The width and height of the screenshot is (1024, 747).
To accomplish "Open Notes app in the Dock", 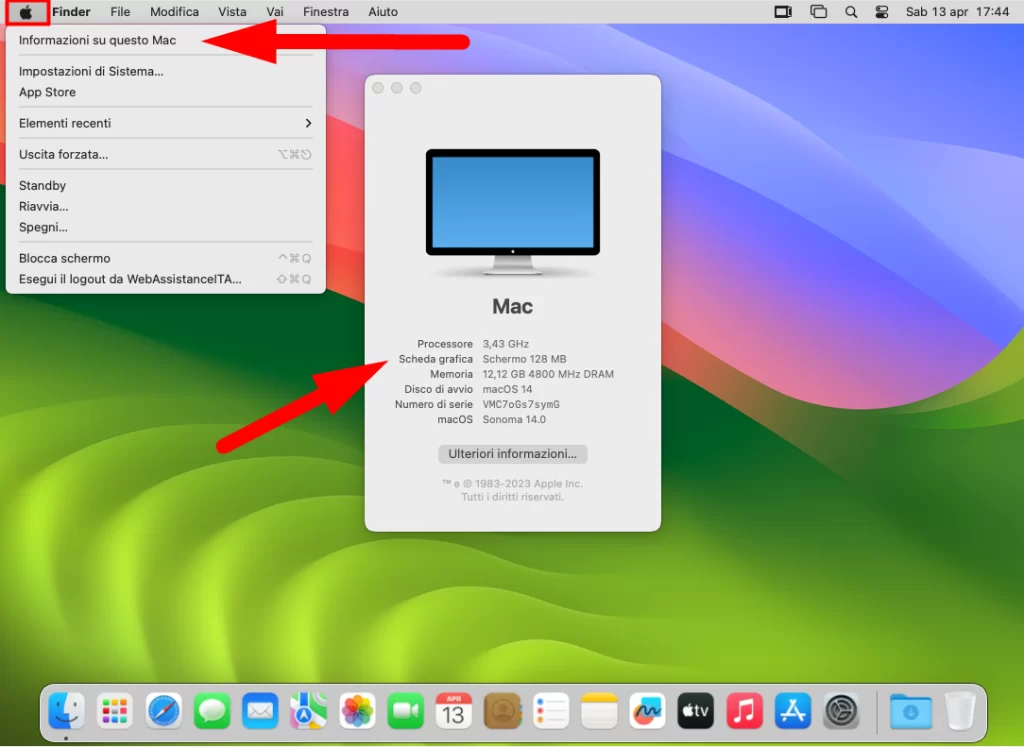I will (599, 711).
